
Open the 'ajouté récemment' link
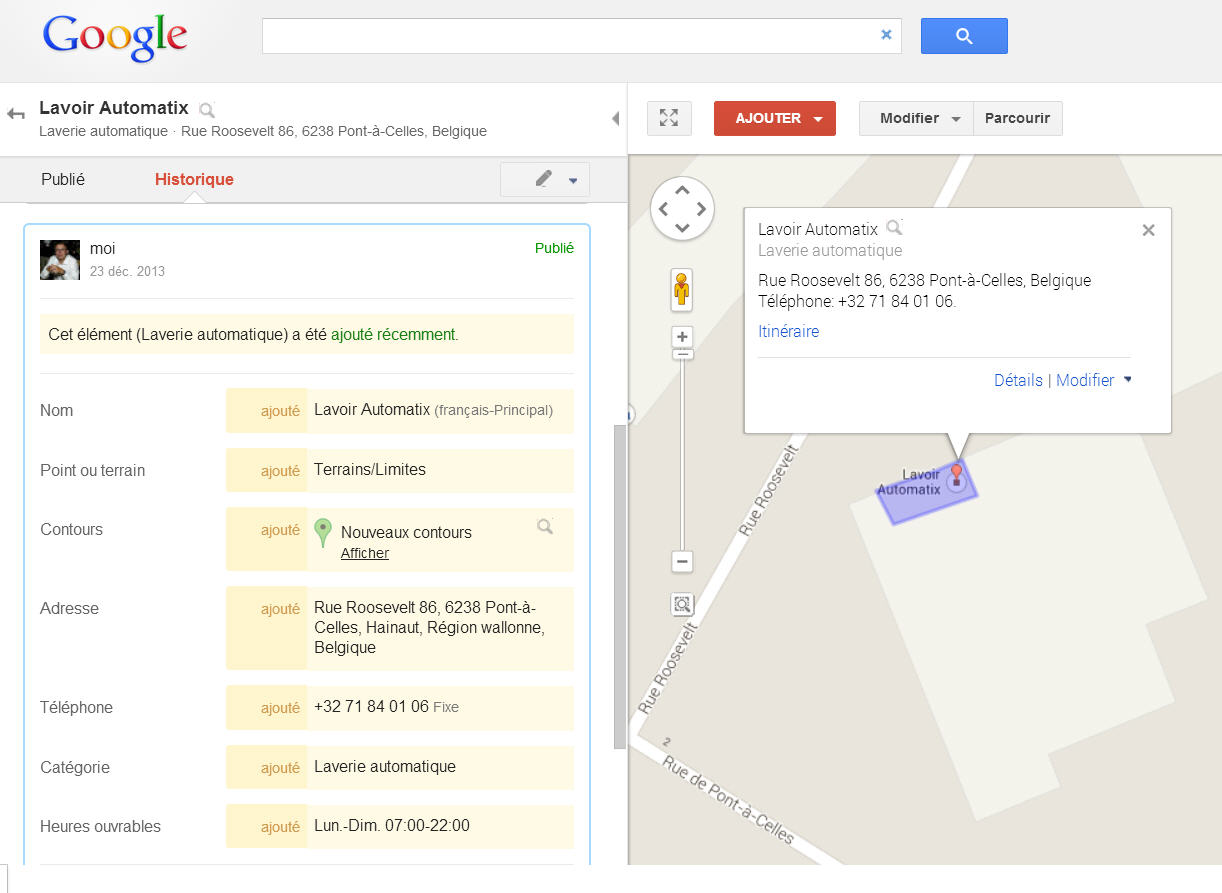click(393, 335)
